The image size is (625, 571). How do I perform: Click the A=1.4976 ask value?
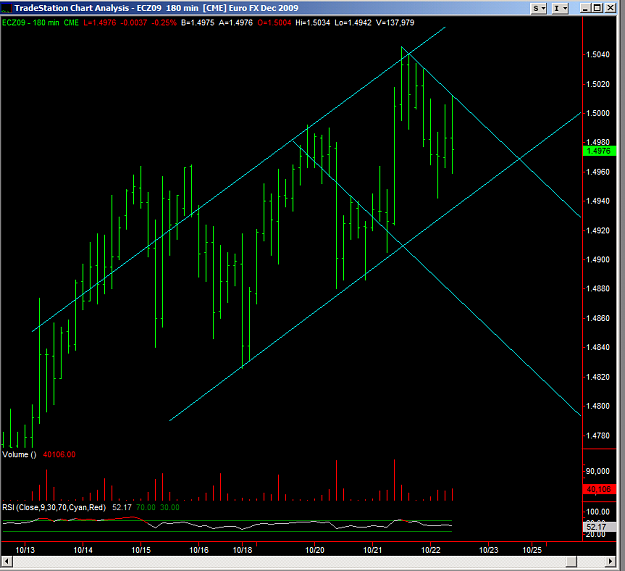[236, 23]
